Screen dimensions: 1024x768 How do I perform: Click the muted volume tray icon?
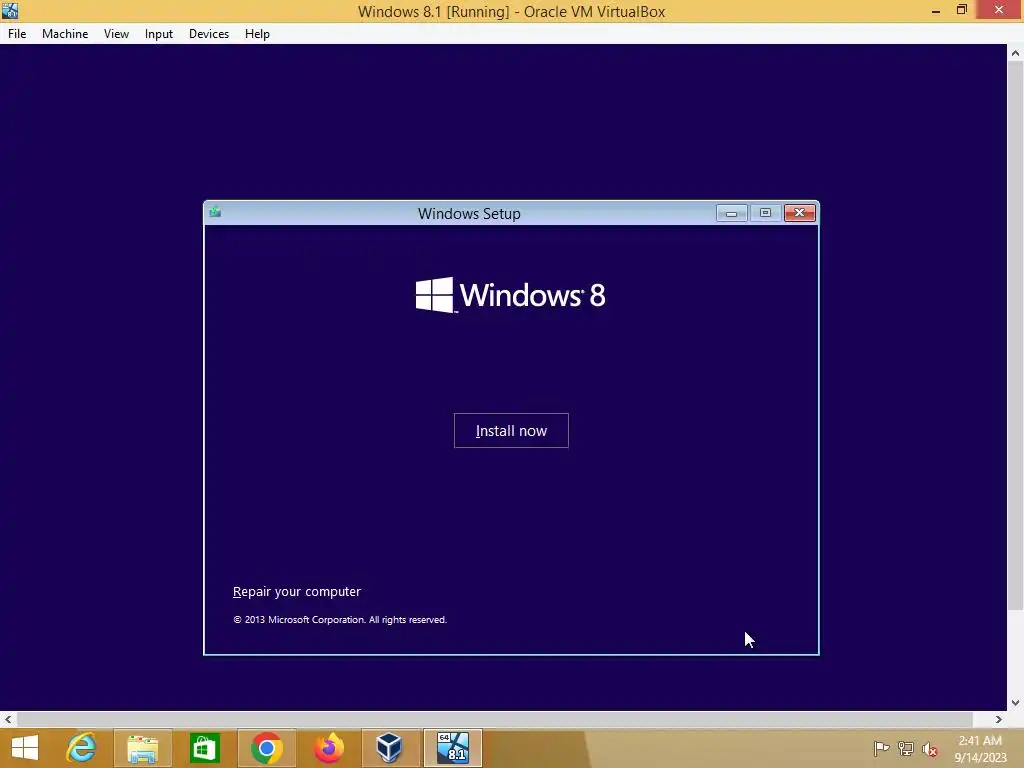point(930,748)
